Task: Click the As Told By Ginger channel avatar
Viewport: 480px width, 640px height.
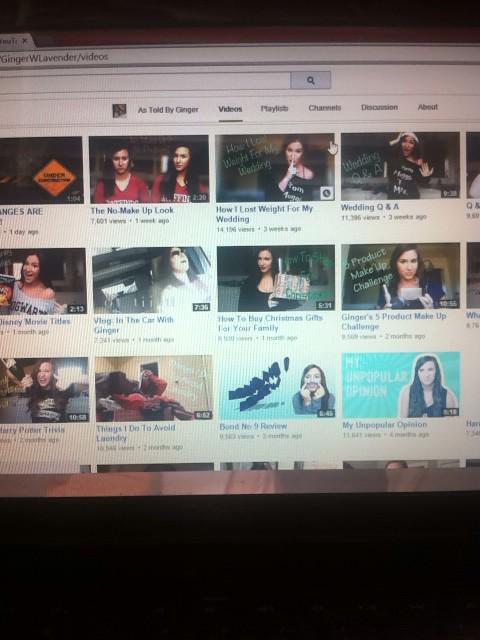Action: tap(119, 111)
